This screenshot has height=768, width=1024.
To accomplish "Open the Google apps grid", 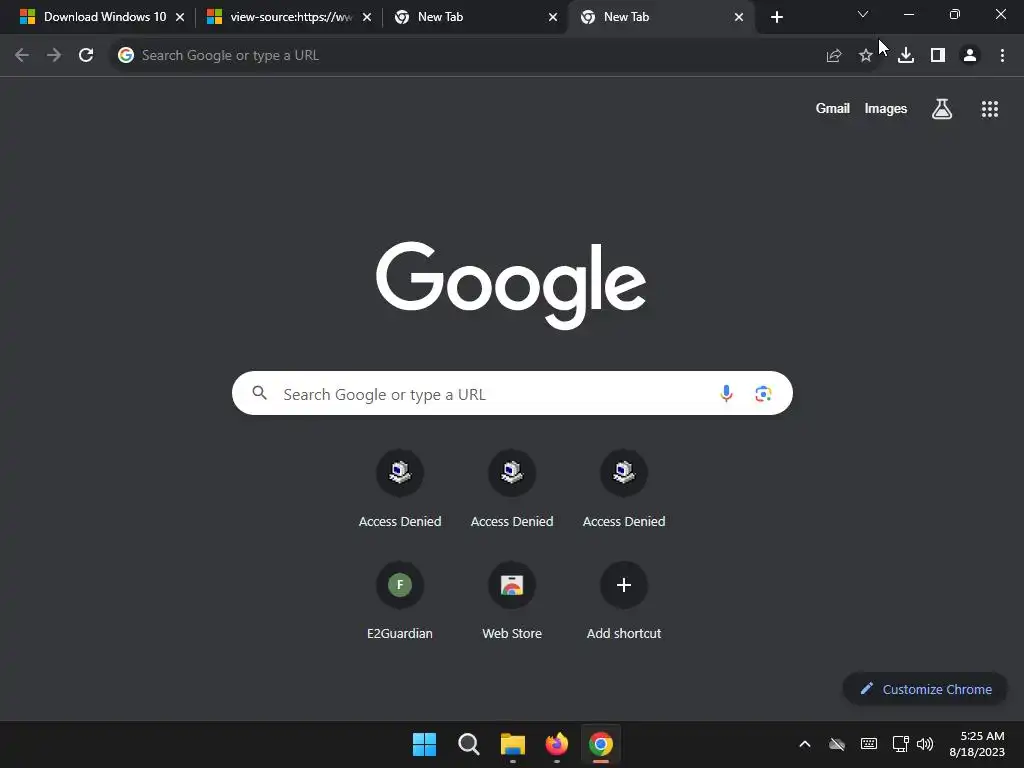I will [x=989, y=109].
